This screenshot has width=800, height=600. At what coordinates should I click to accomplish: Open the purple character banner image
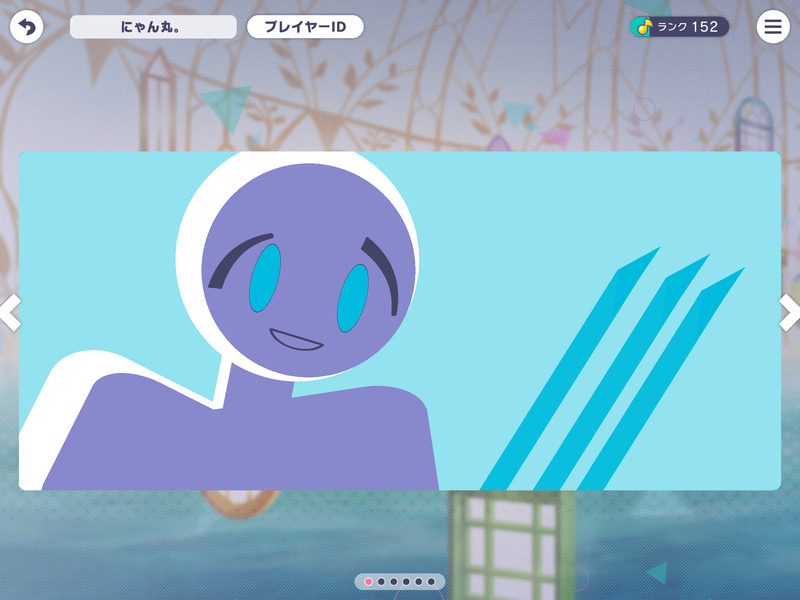(400, 321)
